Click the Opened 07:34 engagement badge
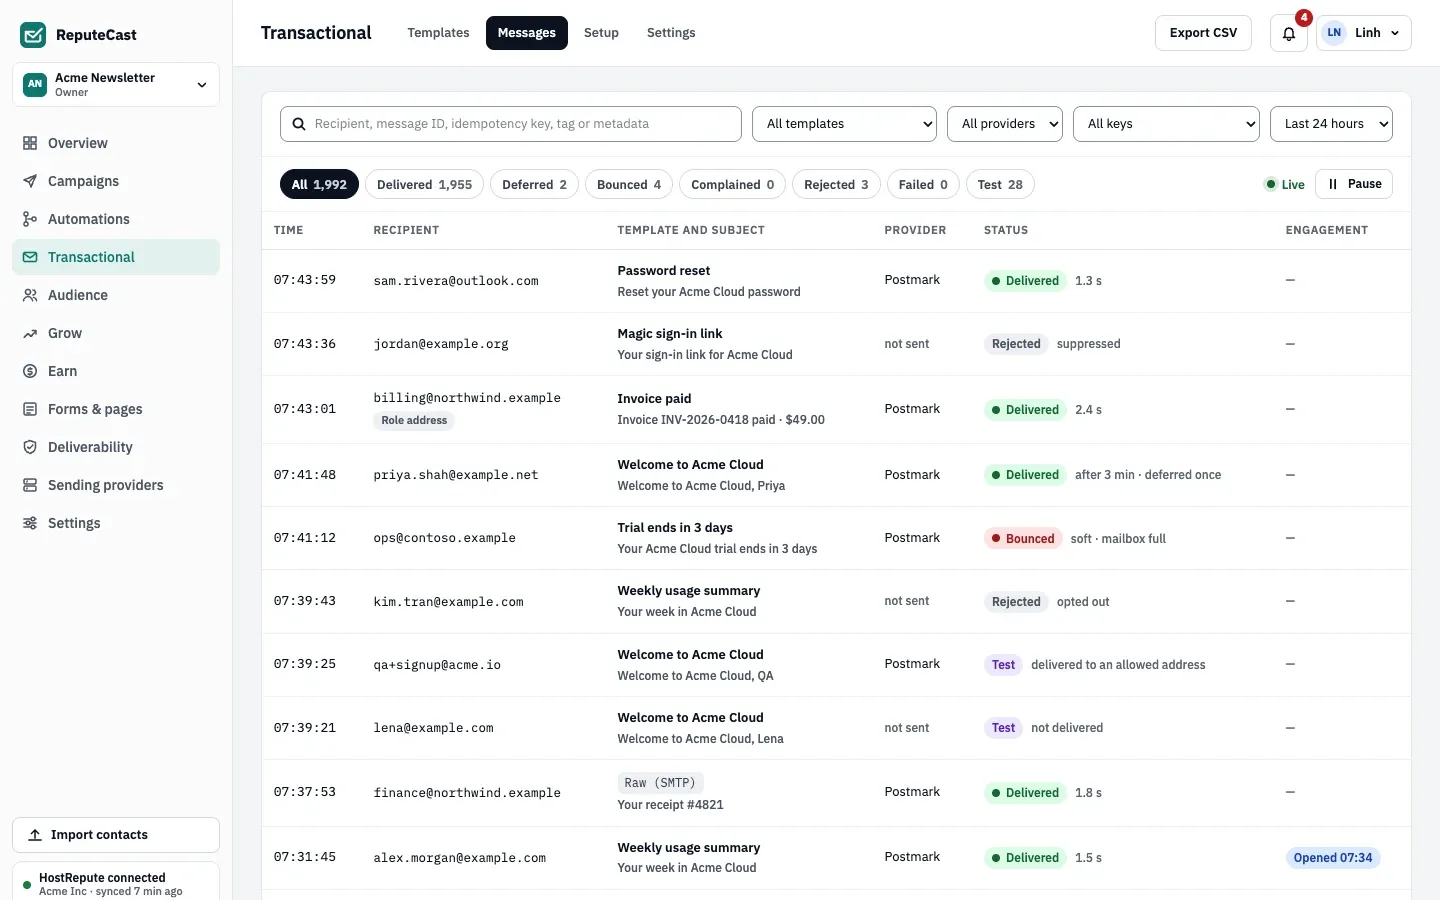 1333,858
